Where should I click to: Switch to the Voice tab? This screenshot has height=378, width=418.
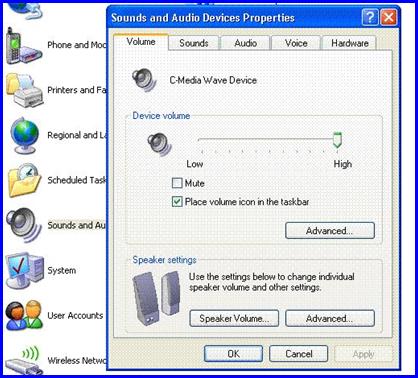click(x=296, y=43)
